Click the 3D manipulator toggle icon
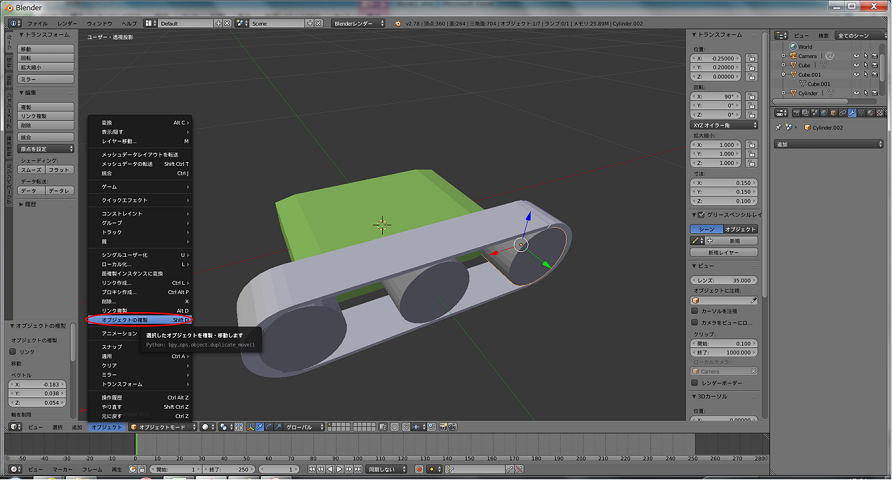 250,427
